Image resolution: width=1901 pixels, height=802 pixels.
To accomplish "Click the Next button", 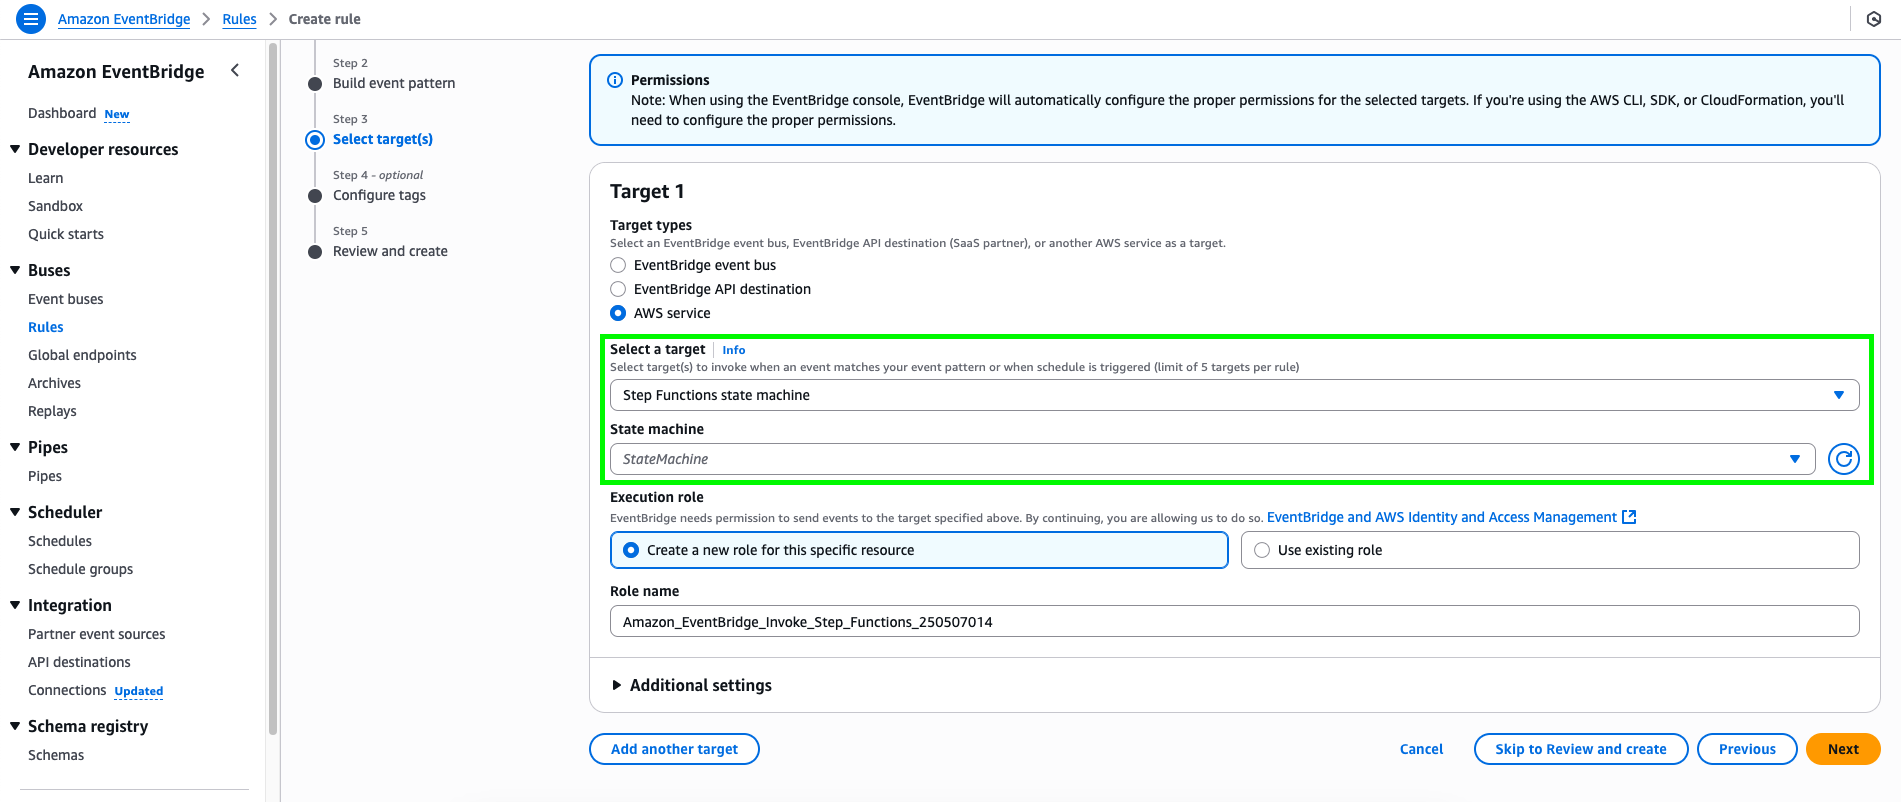I will (x=1843, y=749).
